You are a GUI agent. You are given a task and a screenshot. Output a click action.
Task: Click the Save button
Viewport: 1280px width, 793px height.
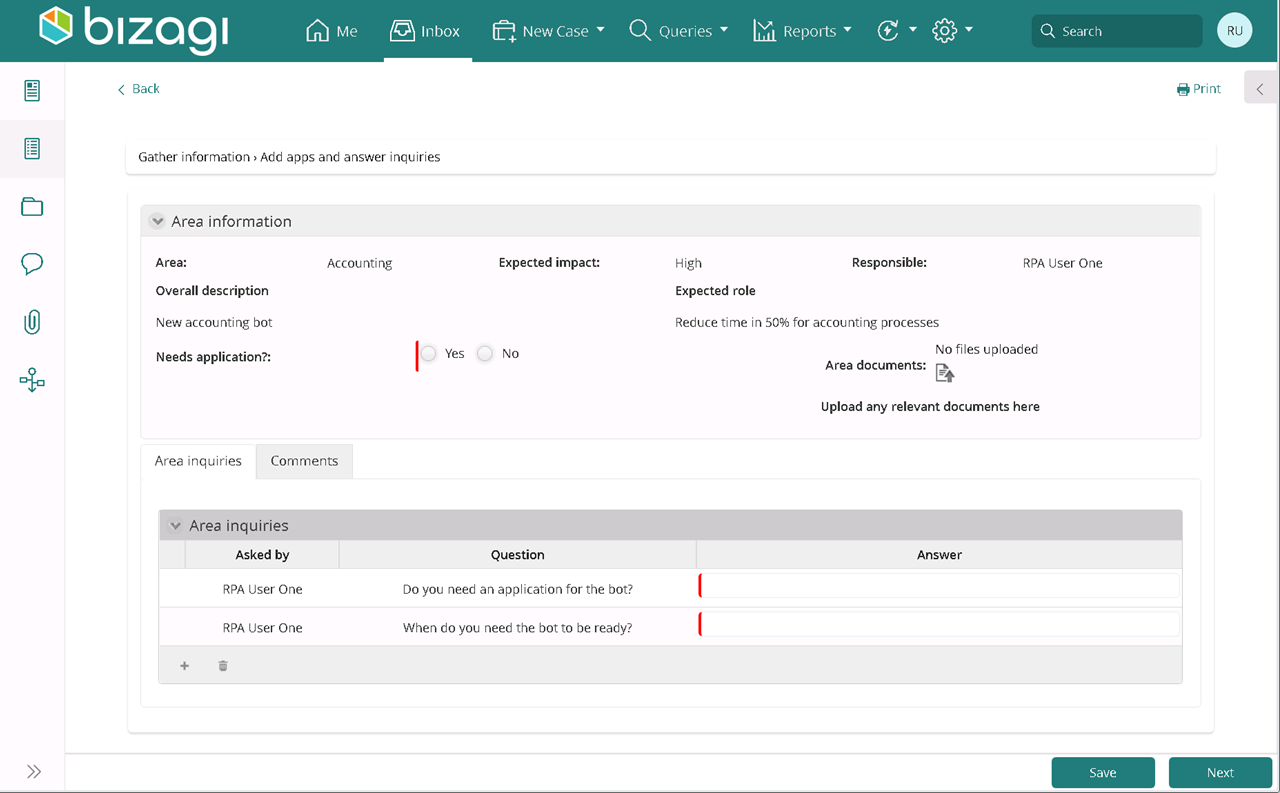tap(1103, 772)
